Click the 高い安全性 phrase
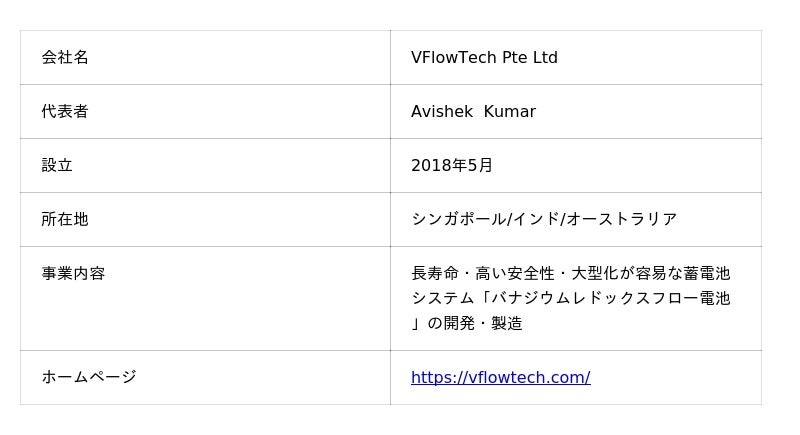The image size is (800, 435). [516, 273]
